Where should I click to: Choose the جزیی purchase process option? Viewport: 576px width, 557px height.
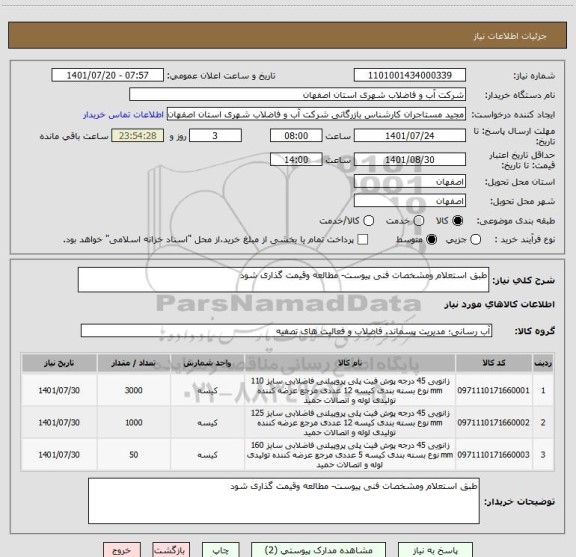[475, 240]
